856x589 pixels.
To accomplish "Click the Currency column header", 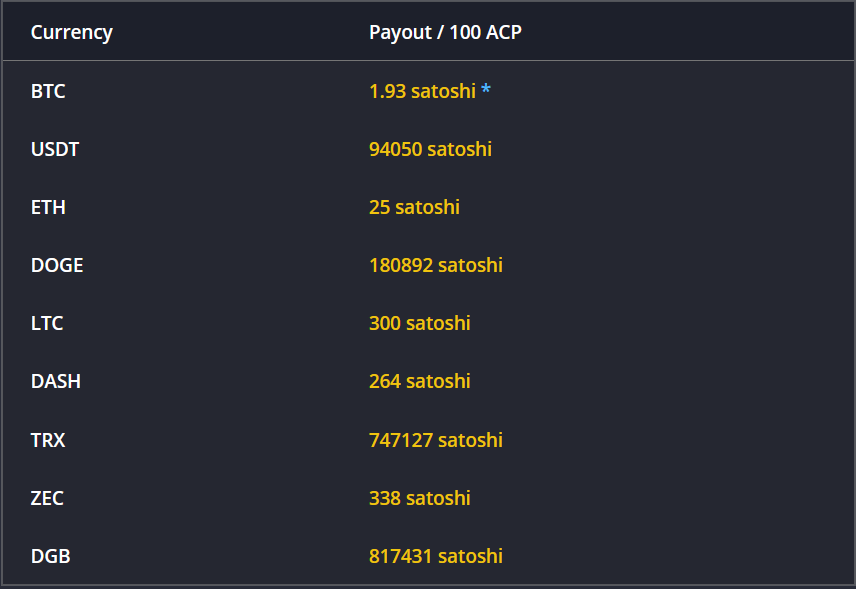I will click(72, 32).
